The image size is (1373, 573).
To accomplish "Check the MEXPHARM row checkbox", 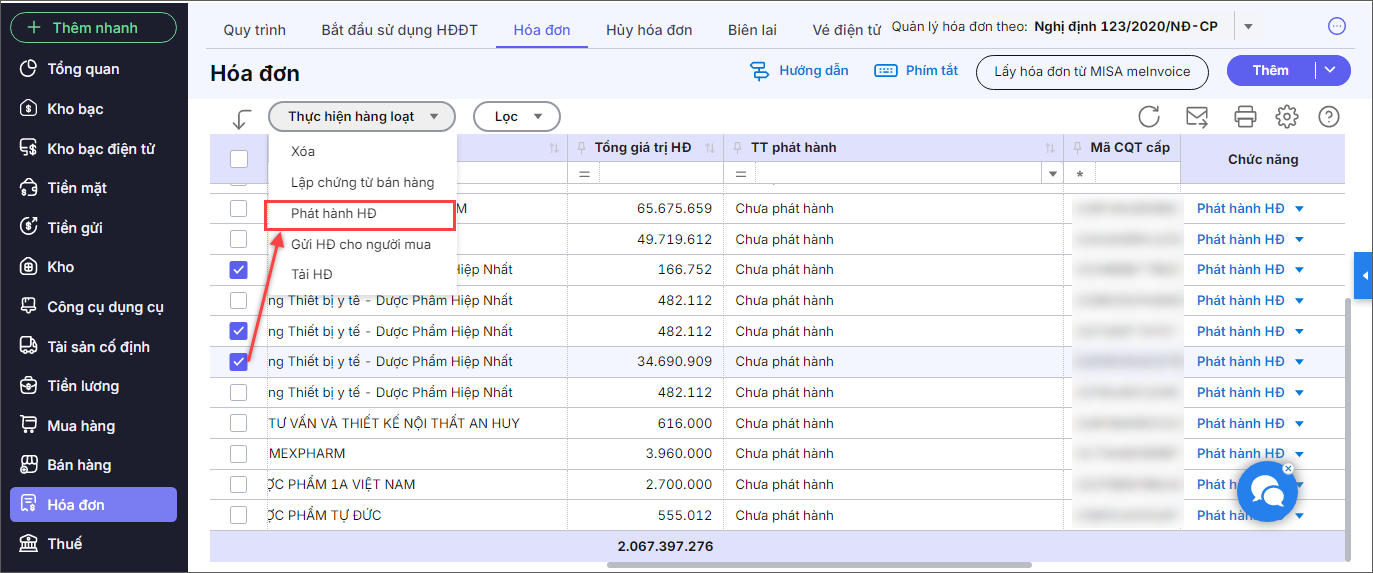I will [239, 453].
